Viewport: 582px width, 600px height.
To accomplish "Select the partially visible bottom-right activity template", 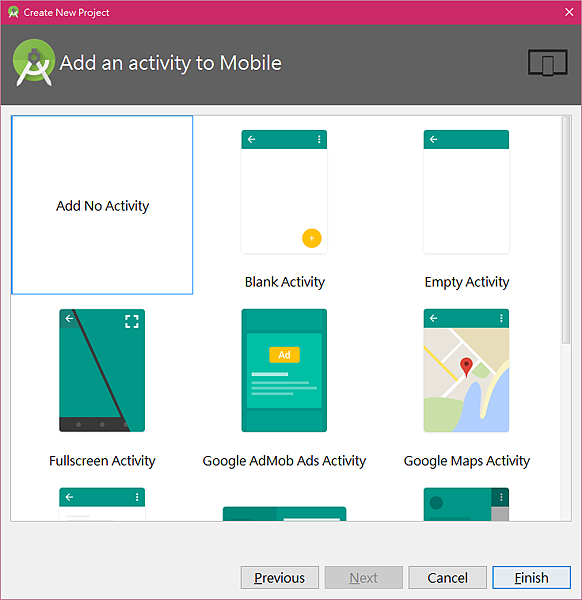I will tap(466, 504).
